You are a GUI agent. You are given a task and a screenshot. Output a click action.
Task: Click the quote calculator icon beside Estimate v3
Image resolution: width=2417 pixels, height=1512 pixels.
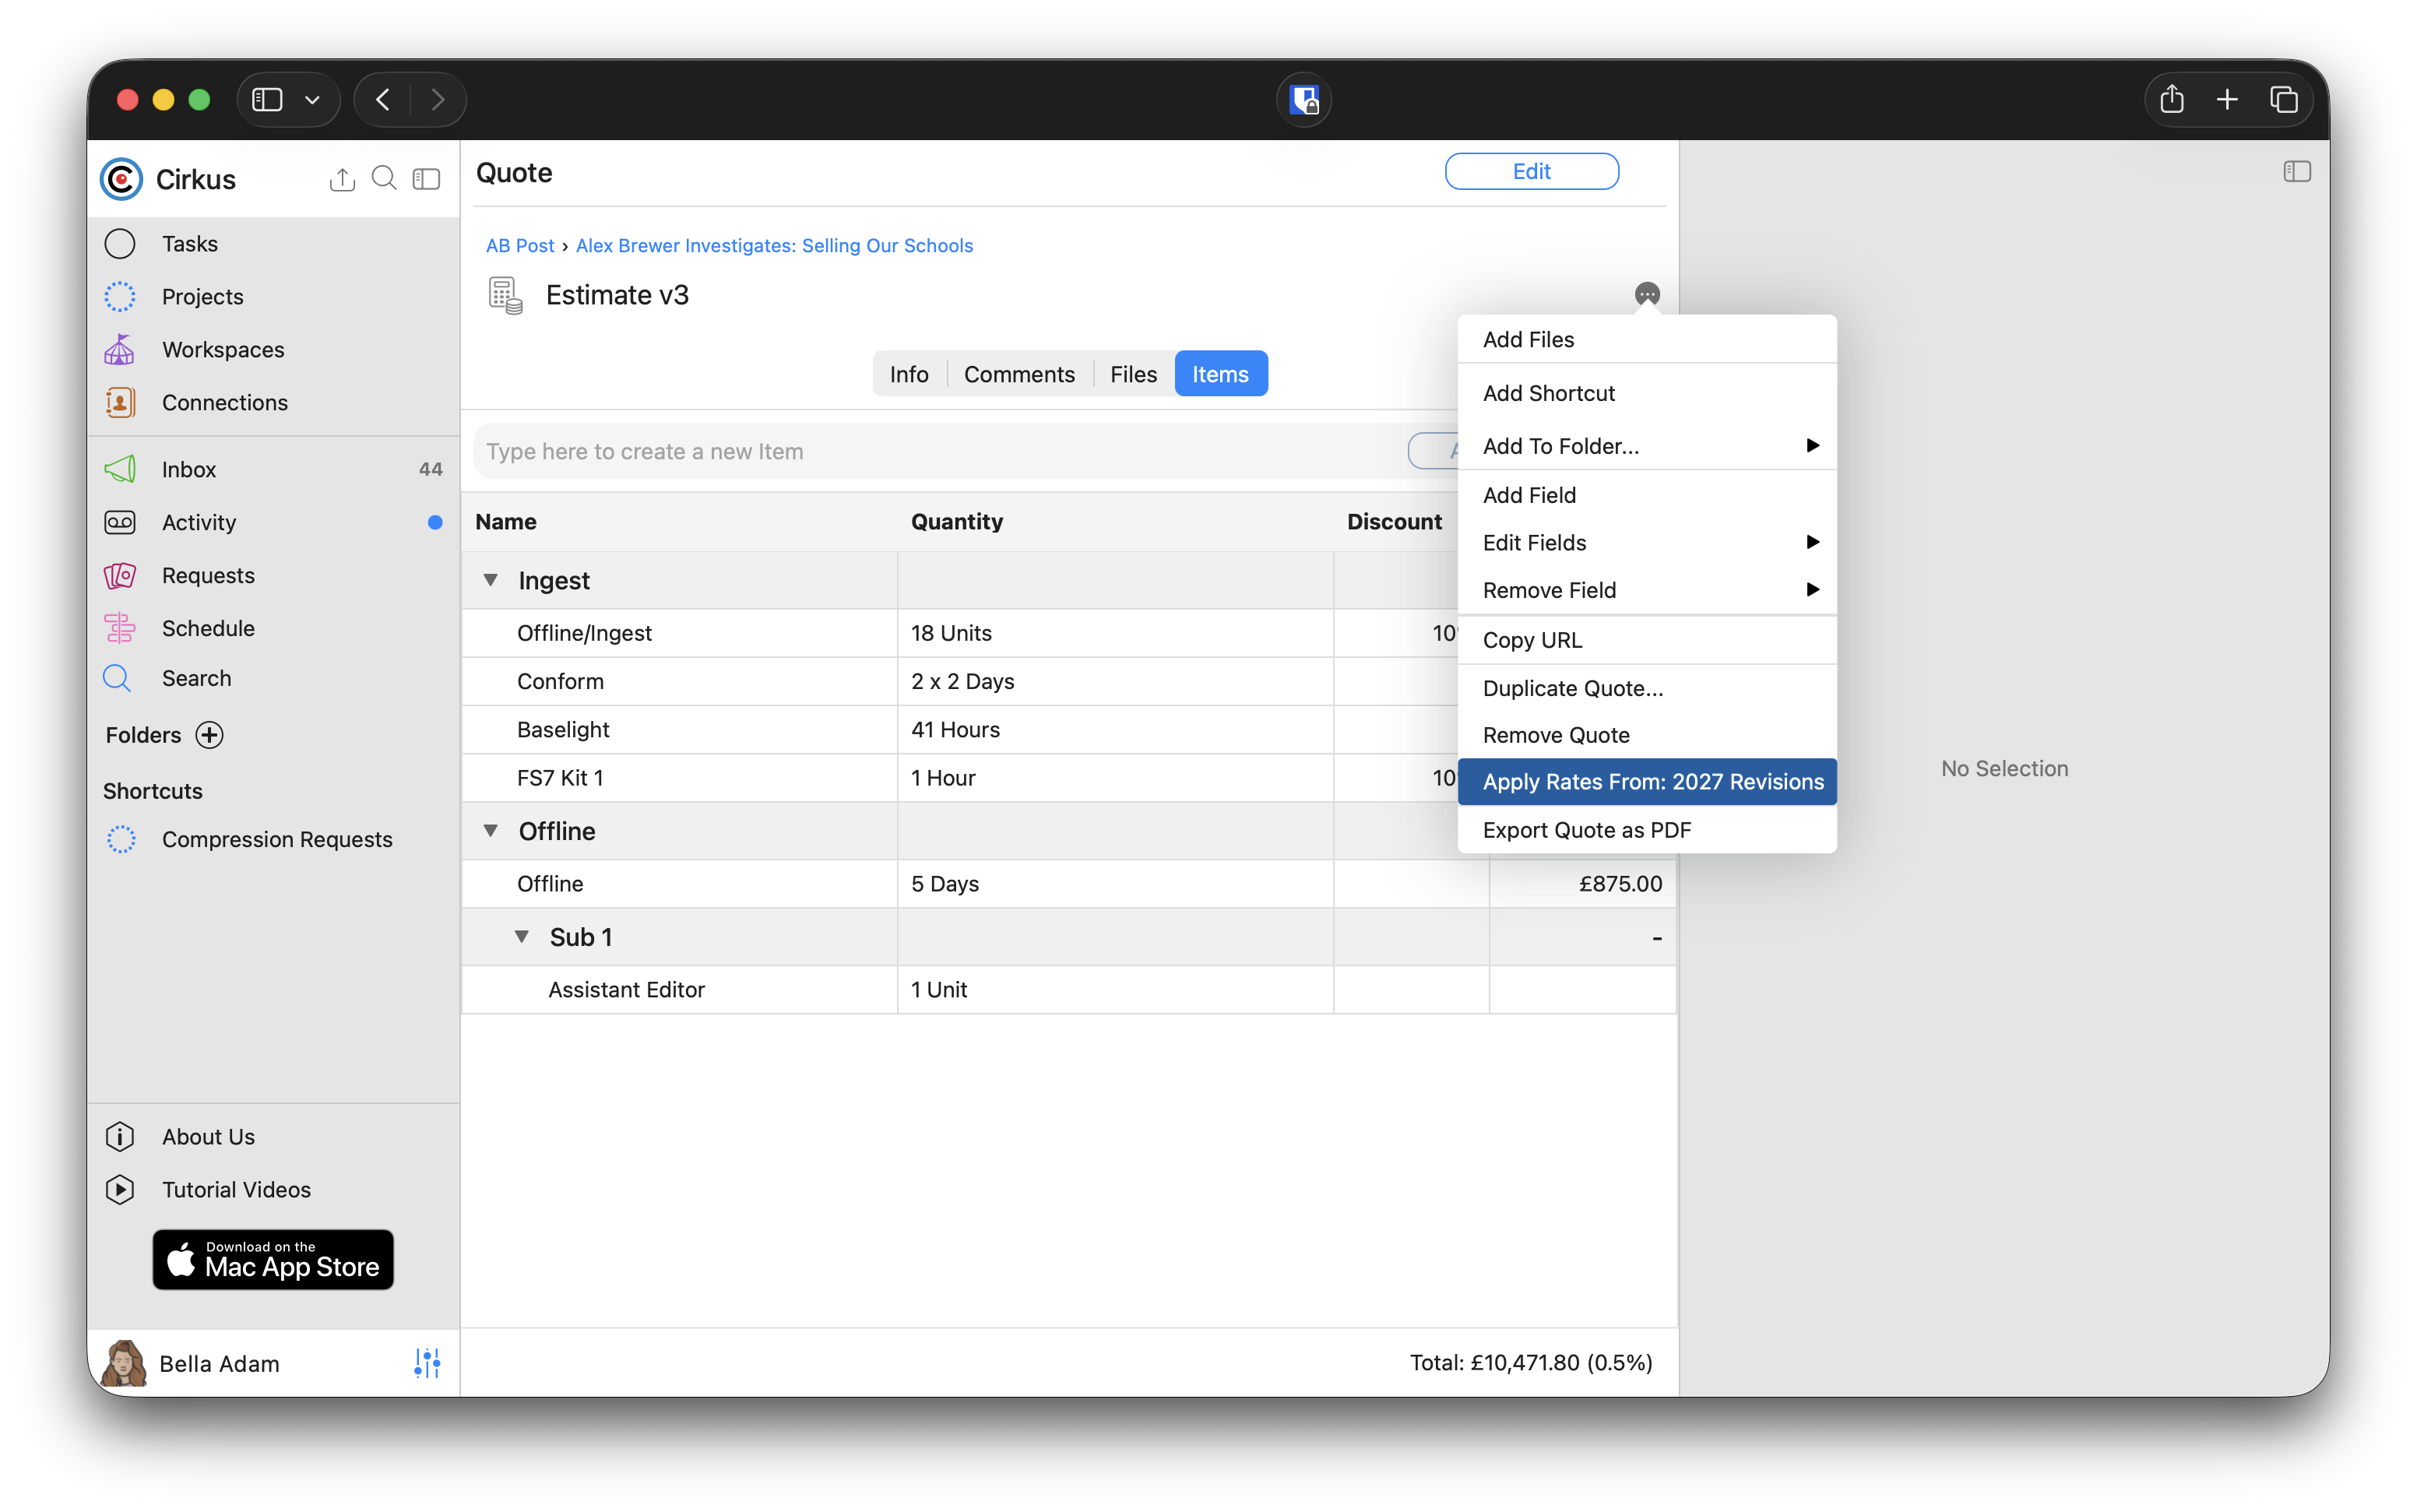[505, 296]
